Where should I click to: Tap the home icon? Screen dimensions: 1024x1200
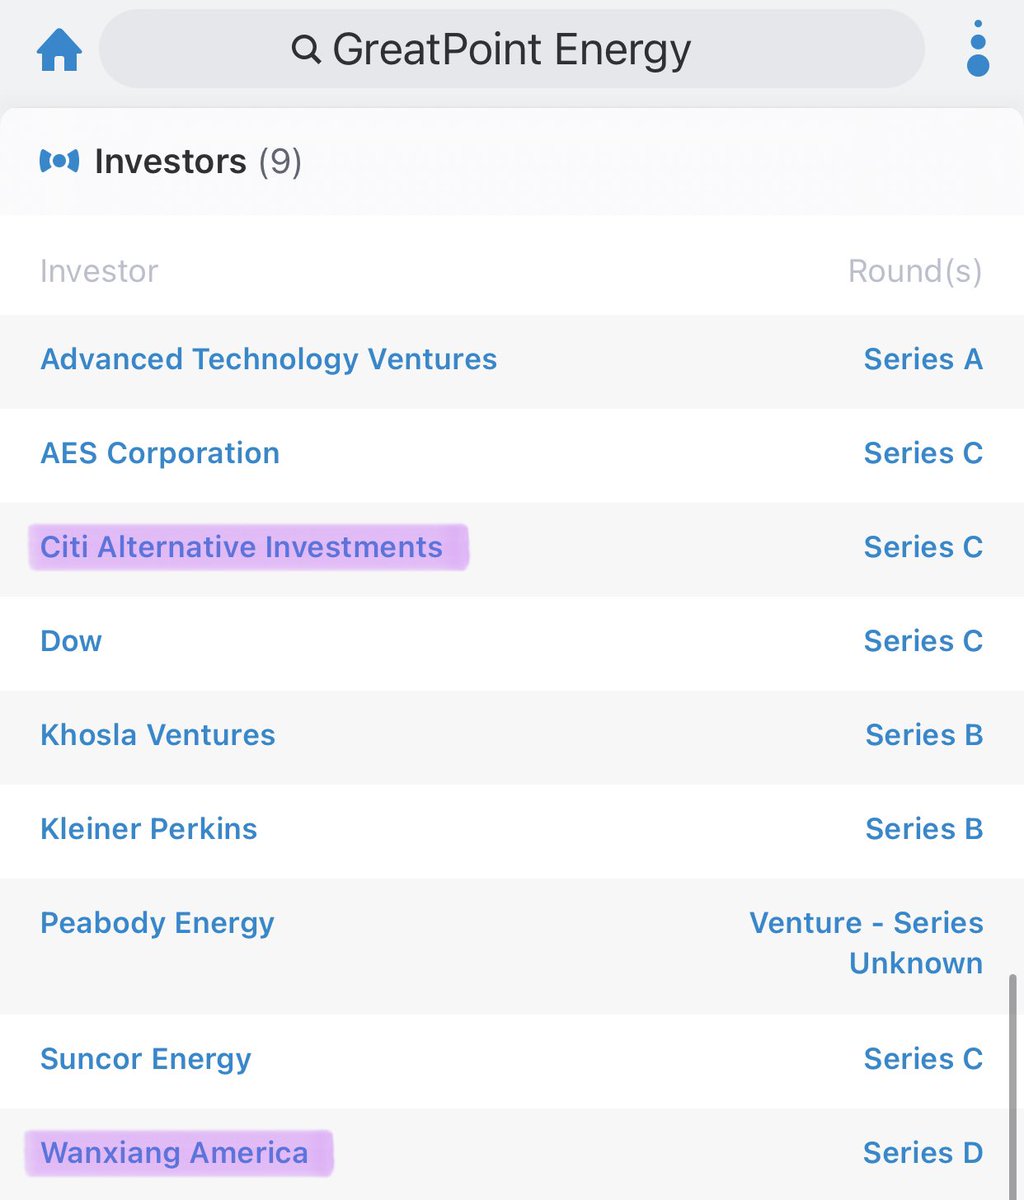[x=59, y=49]
